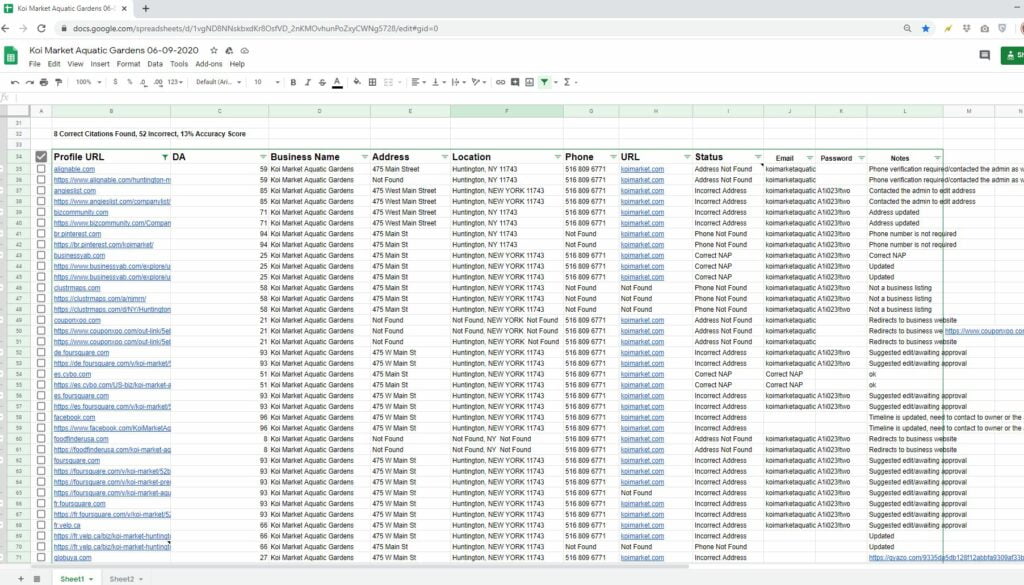
Task: Click the Bold formatting icon
Action: click(x=293, y=82)
